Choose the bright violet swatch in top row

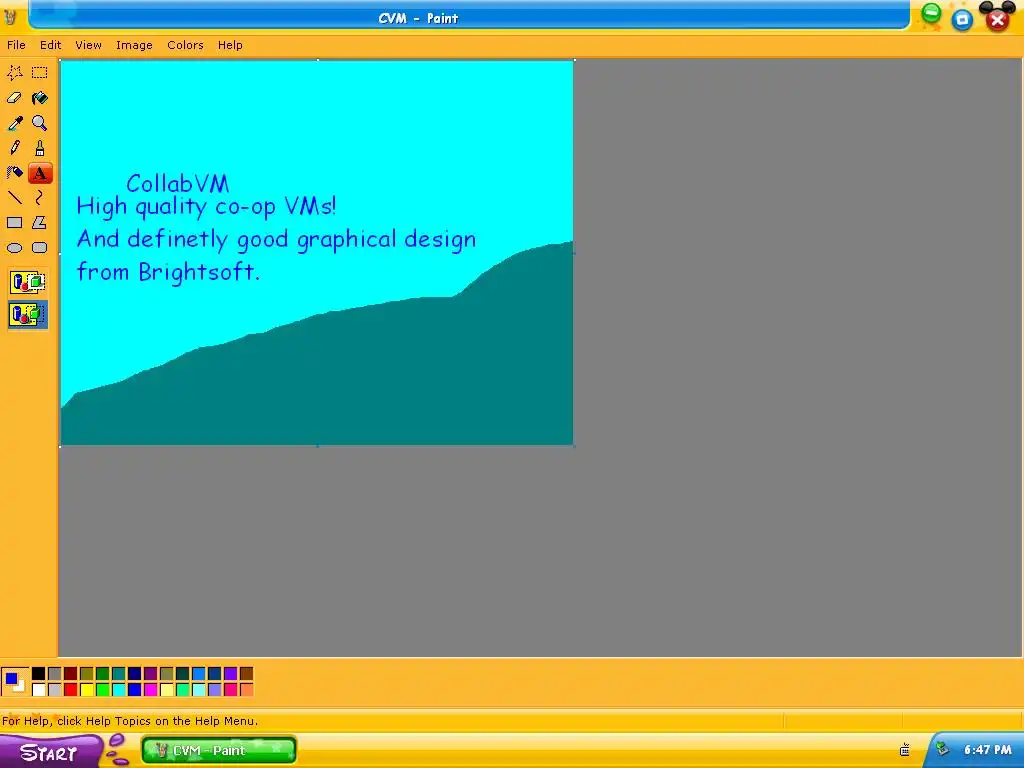point(231,673)
